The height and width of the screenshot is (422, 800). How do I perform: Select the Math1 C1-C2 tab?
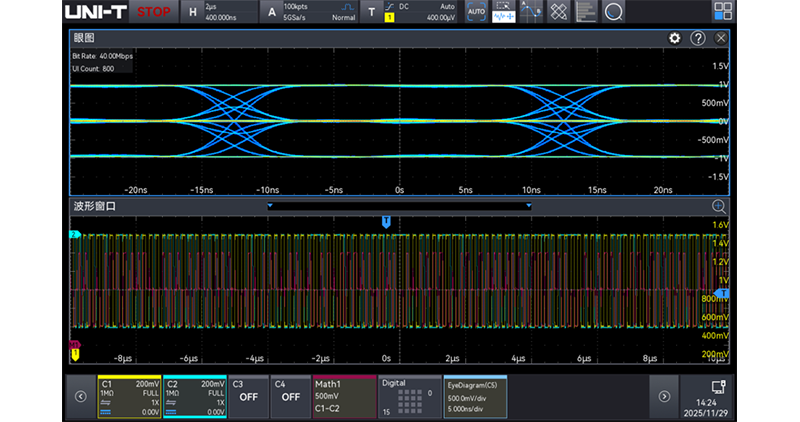click(x=343, y=396)
